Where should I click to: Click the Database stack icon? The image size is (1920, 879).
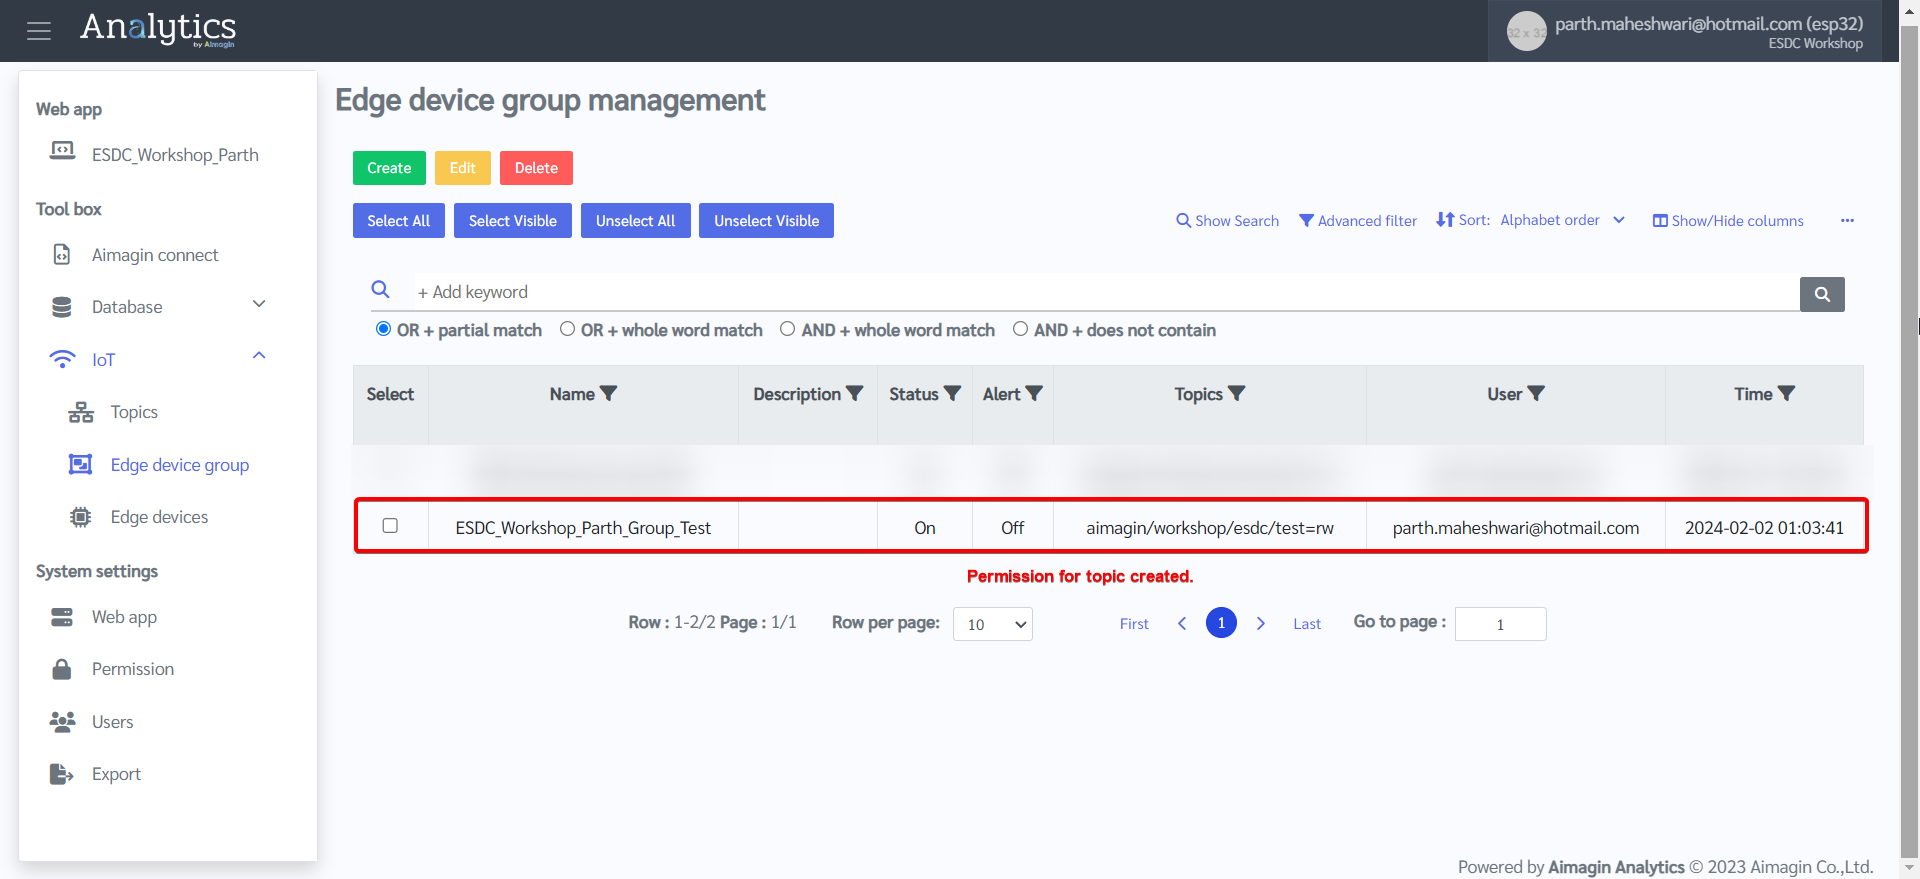point(62,307)
